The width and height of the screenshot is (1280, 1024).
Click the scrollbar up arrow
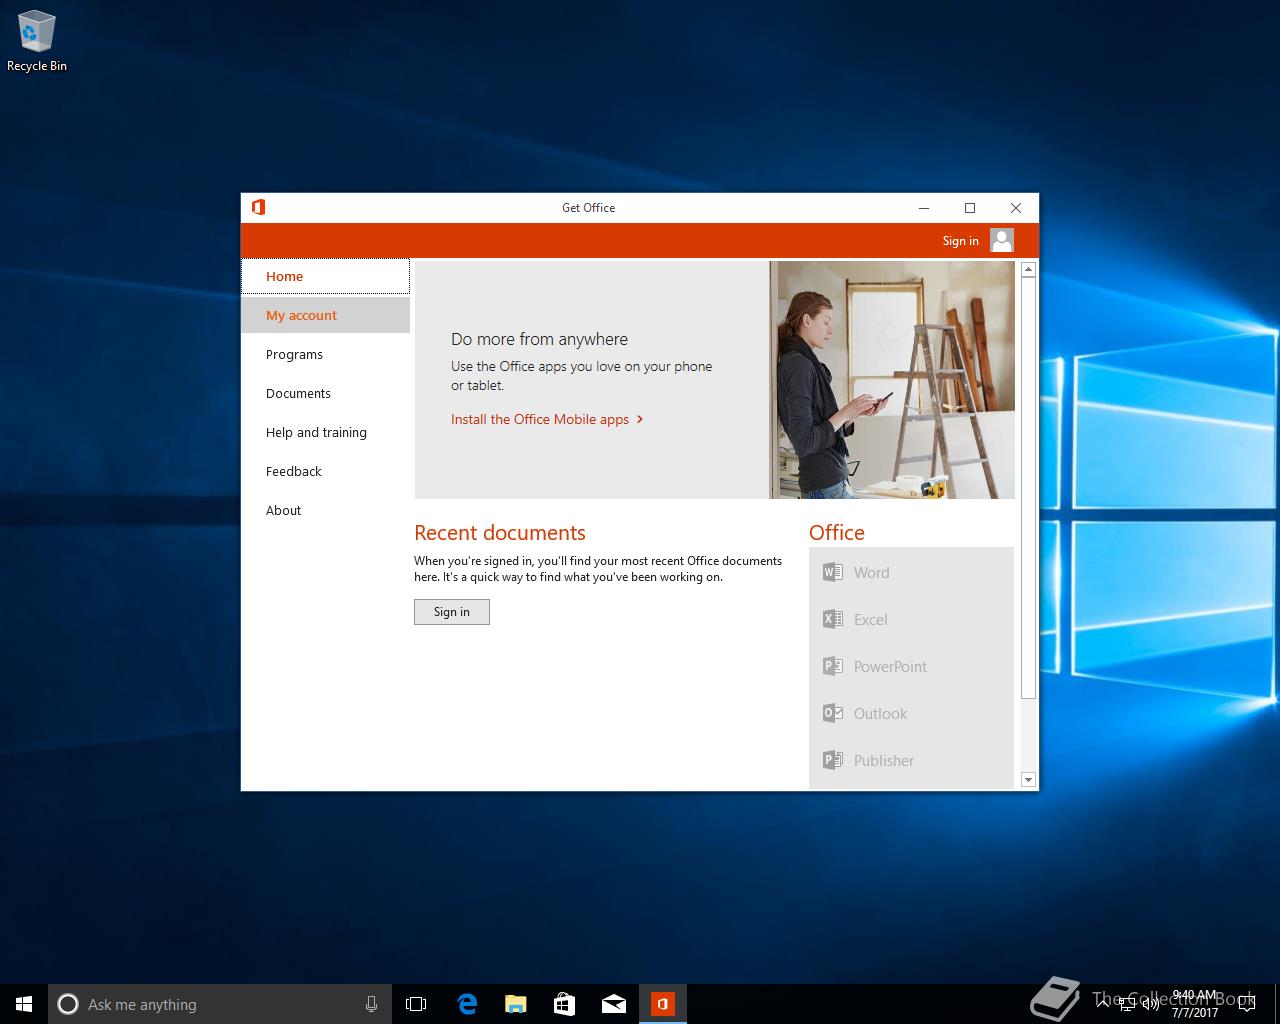(x=1028, y=270)
